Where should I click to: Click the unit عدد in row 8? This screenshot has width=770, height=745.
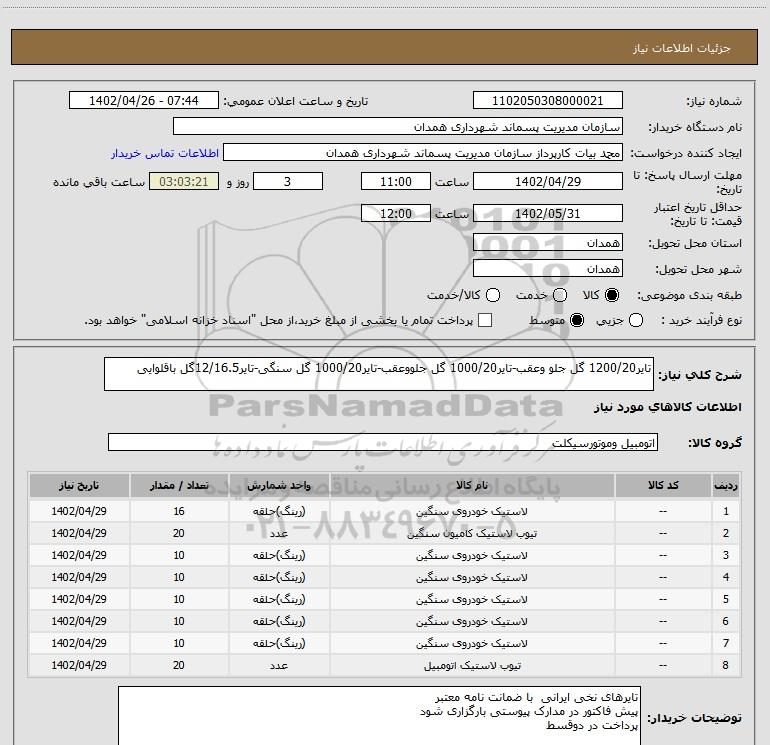click(279, 665)
